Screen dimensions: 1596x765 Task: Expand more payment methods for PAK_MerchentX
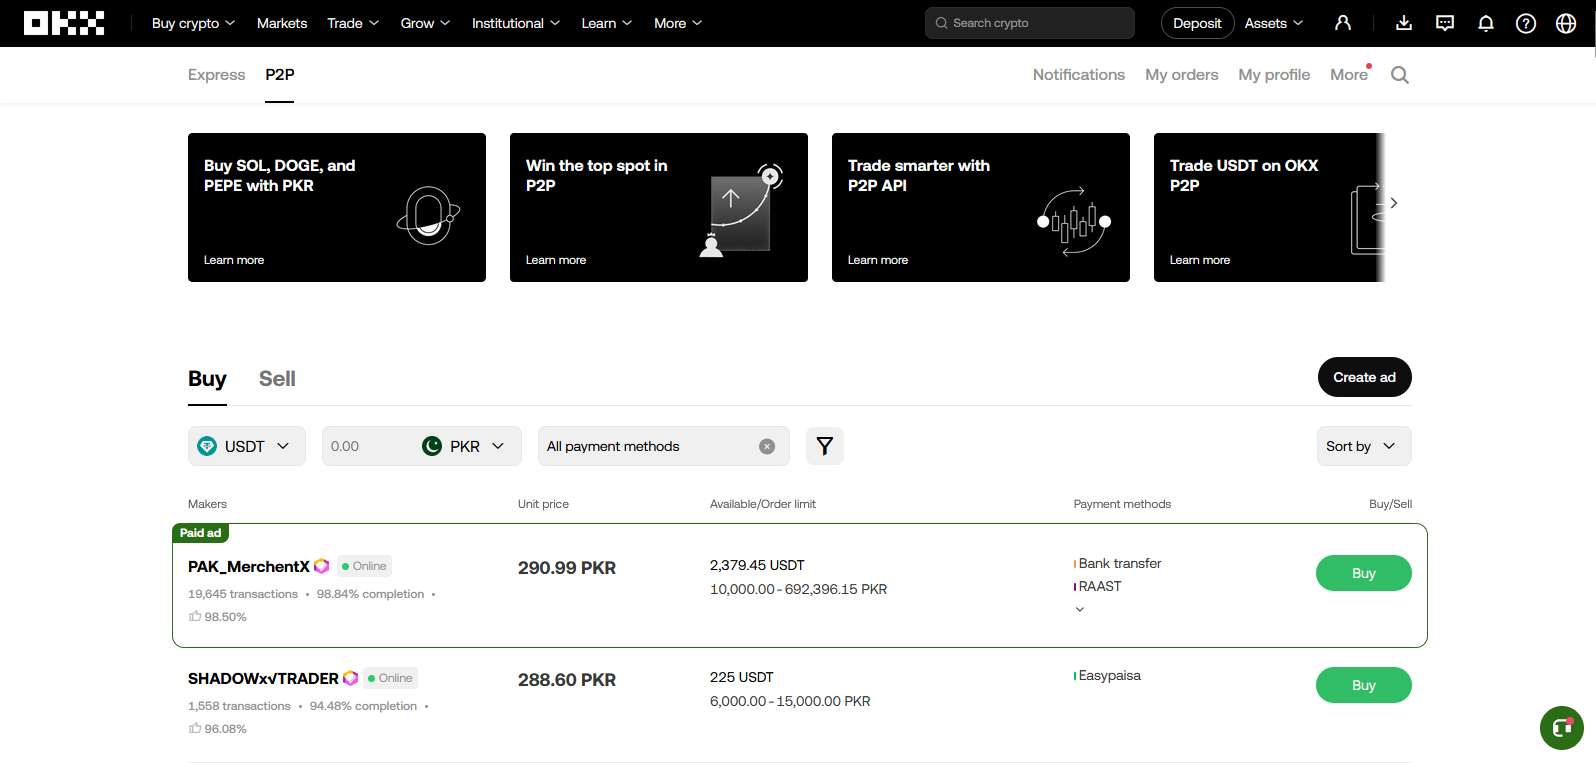(x=1080, y=609)
